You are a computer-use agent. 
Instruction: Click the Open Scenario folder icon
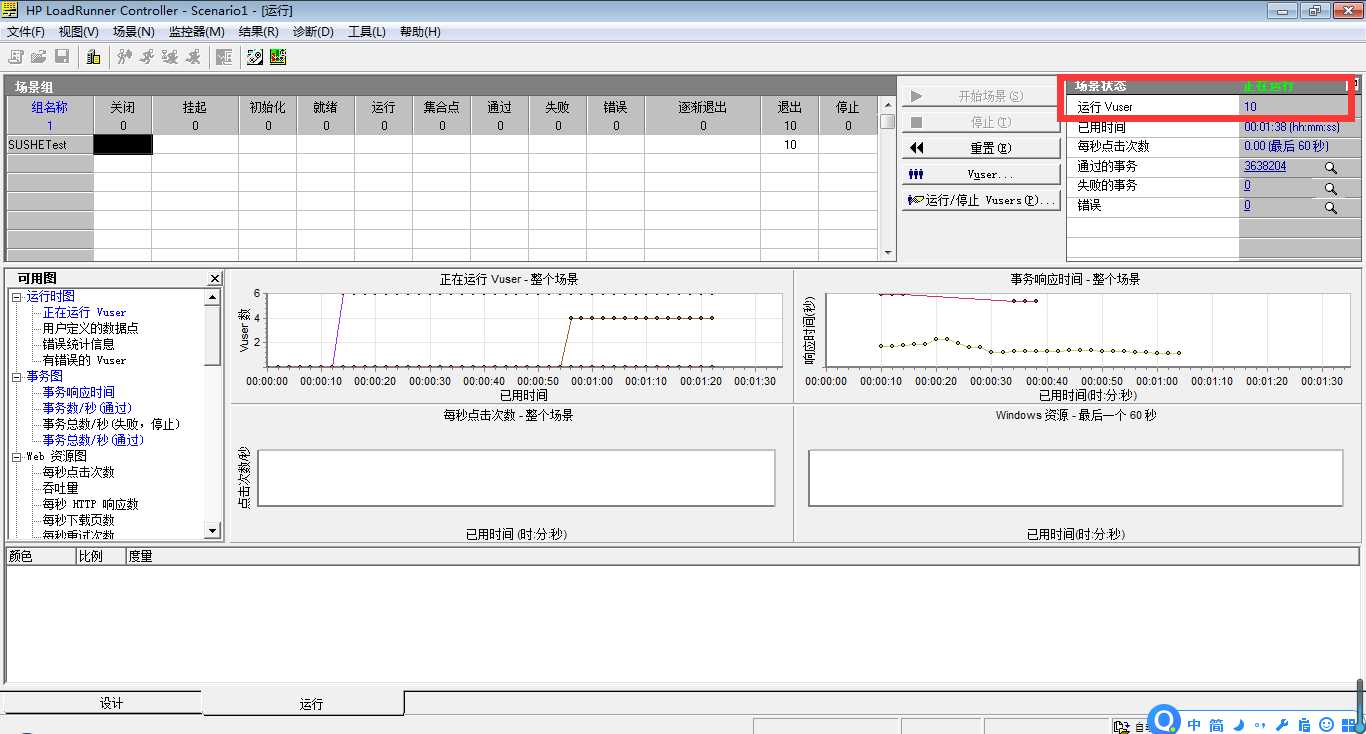tap(39, 57)
